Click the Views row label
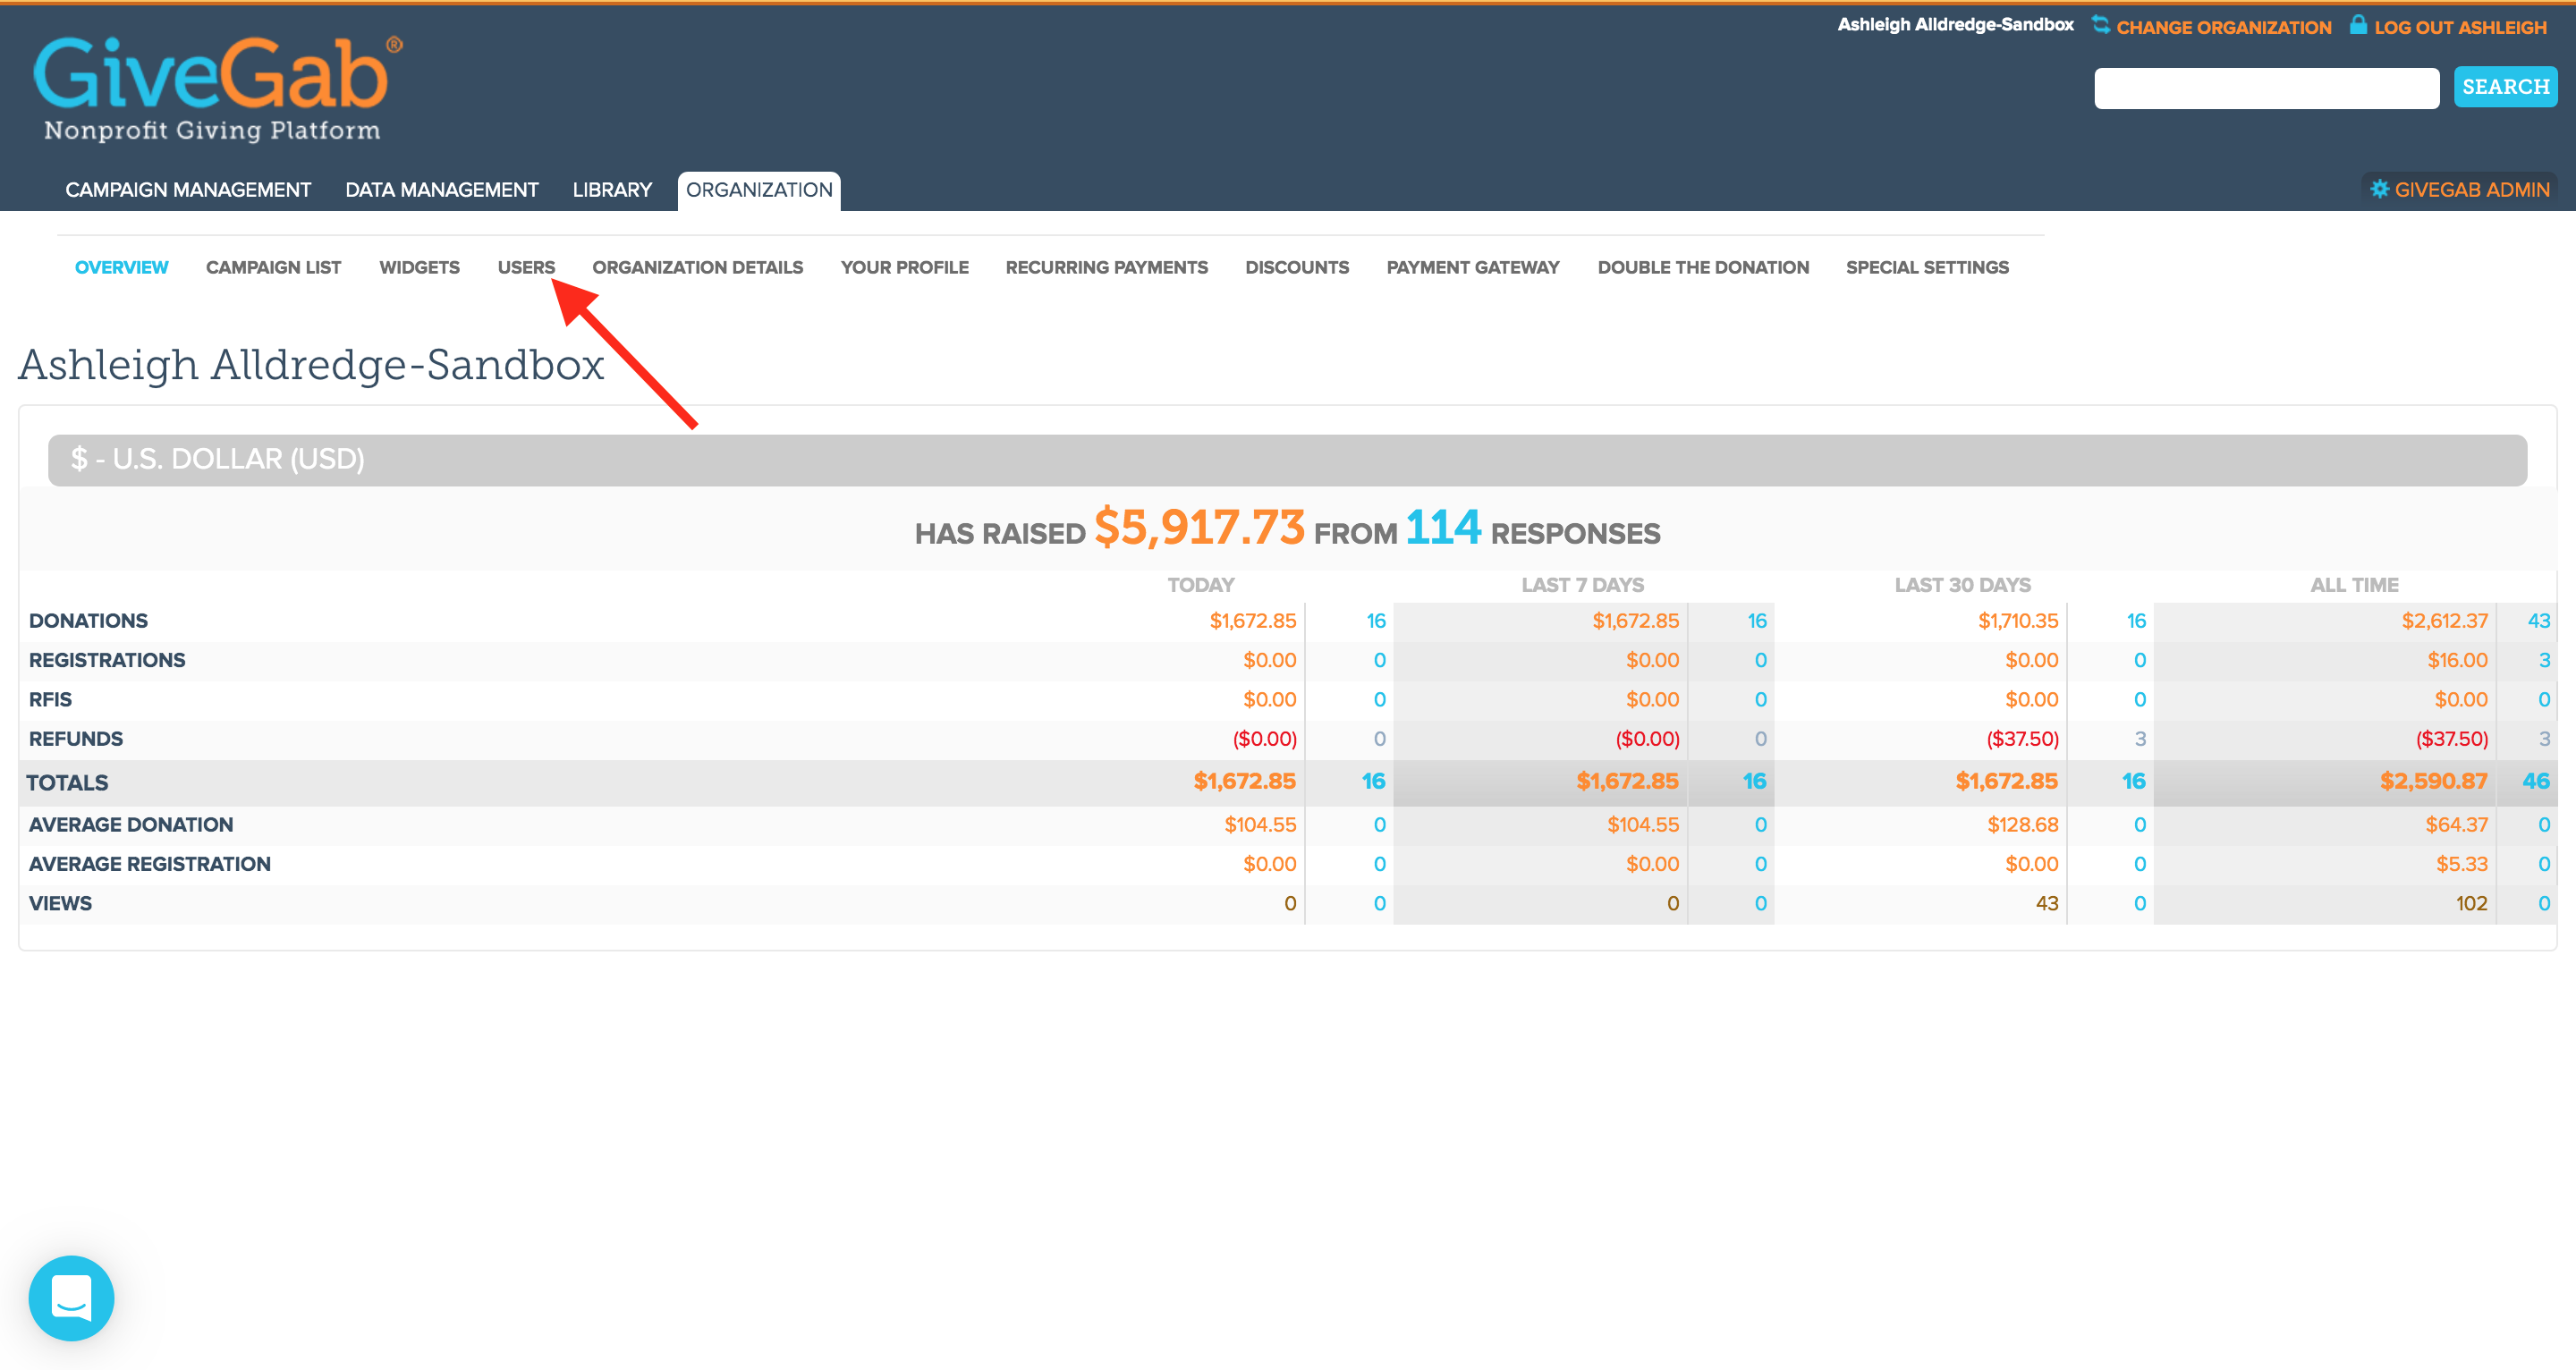 pyautogui.click(x=60, y=903)
